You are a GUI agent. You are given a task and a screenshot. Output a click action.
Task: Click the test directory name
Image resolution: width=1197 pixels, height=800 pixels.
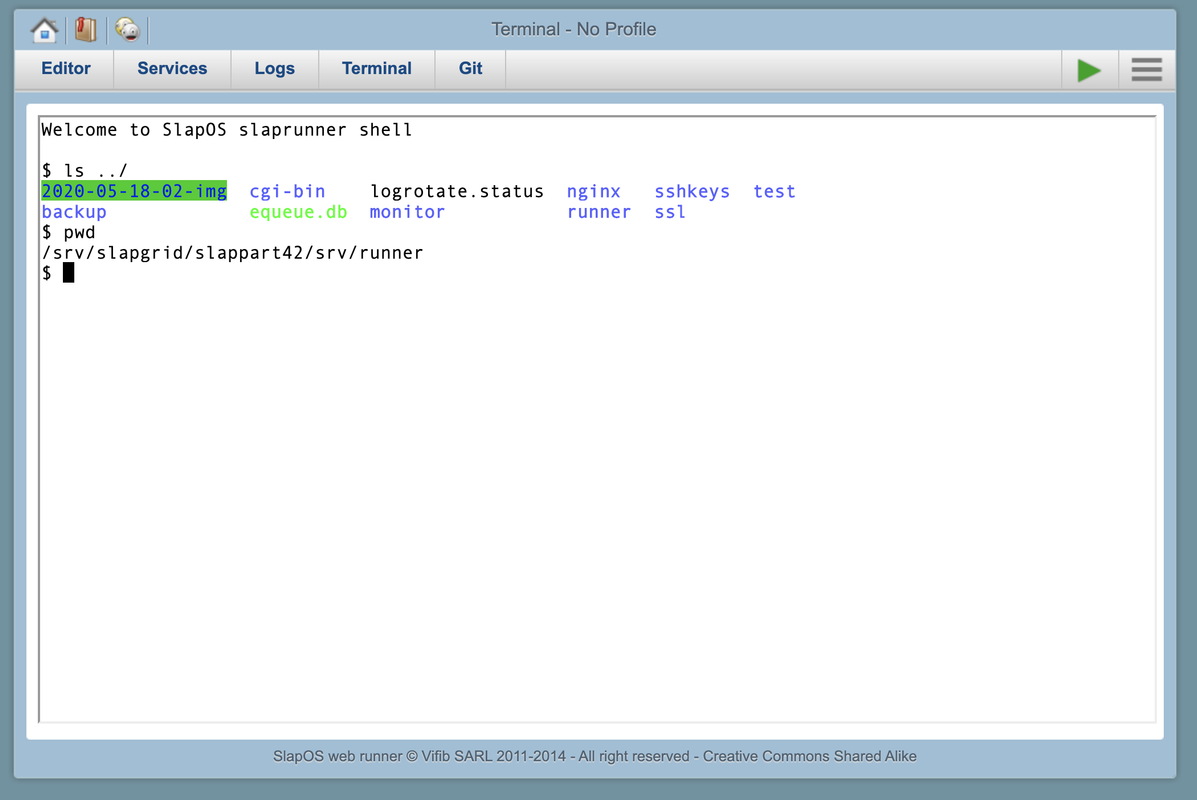774,191
